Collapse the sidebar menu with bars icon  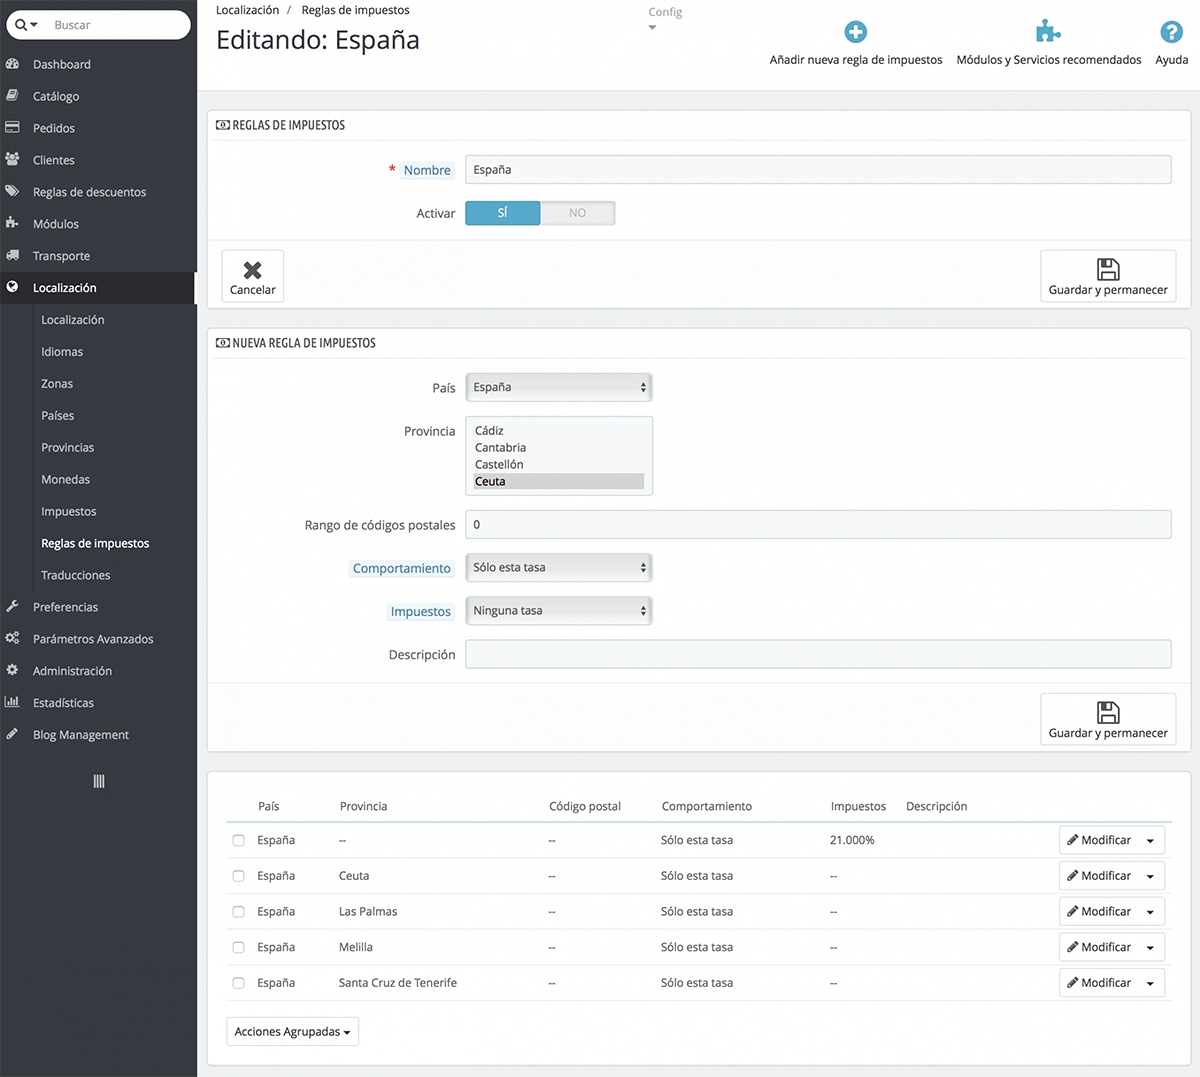(99, 781)
